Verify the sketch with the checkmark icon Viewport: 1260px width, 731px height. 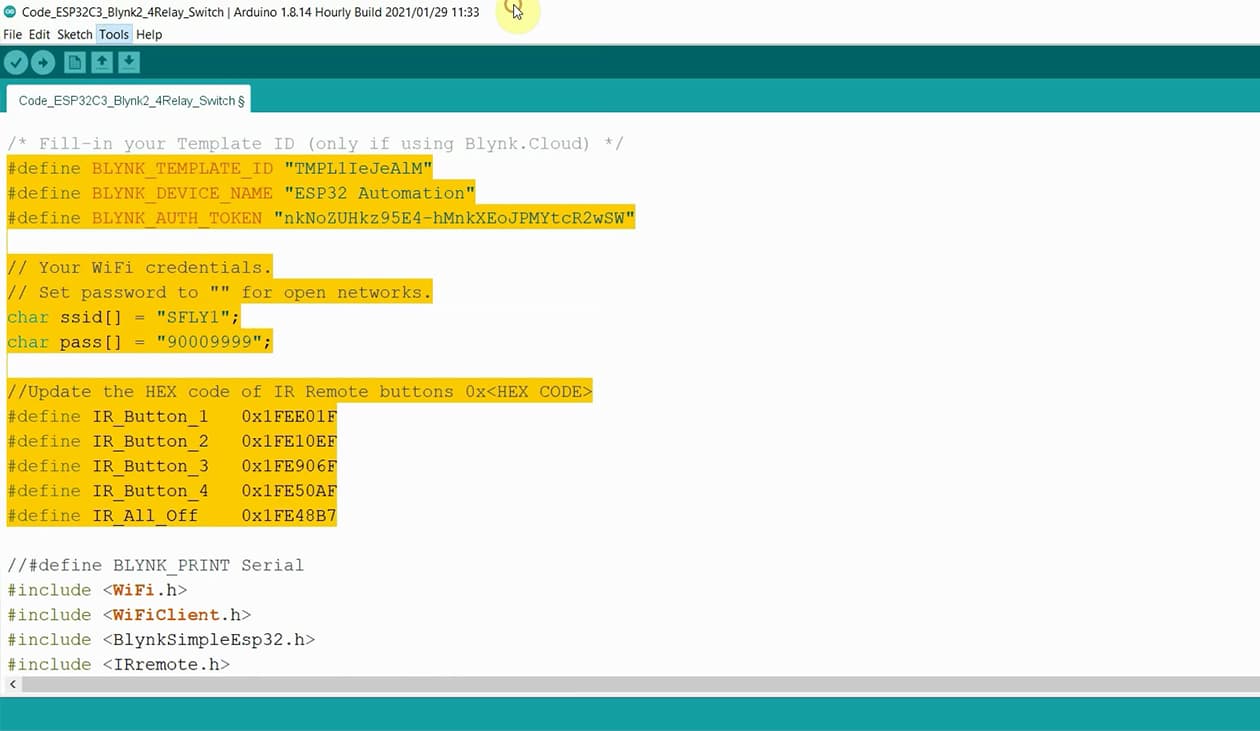tap(16, 61)
